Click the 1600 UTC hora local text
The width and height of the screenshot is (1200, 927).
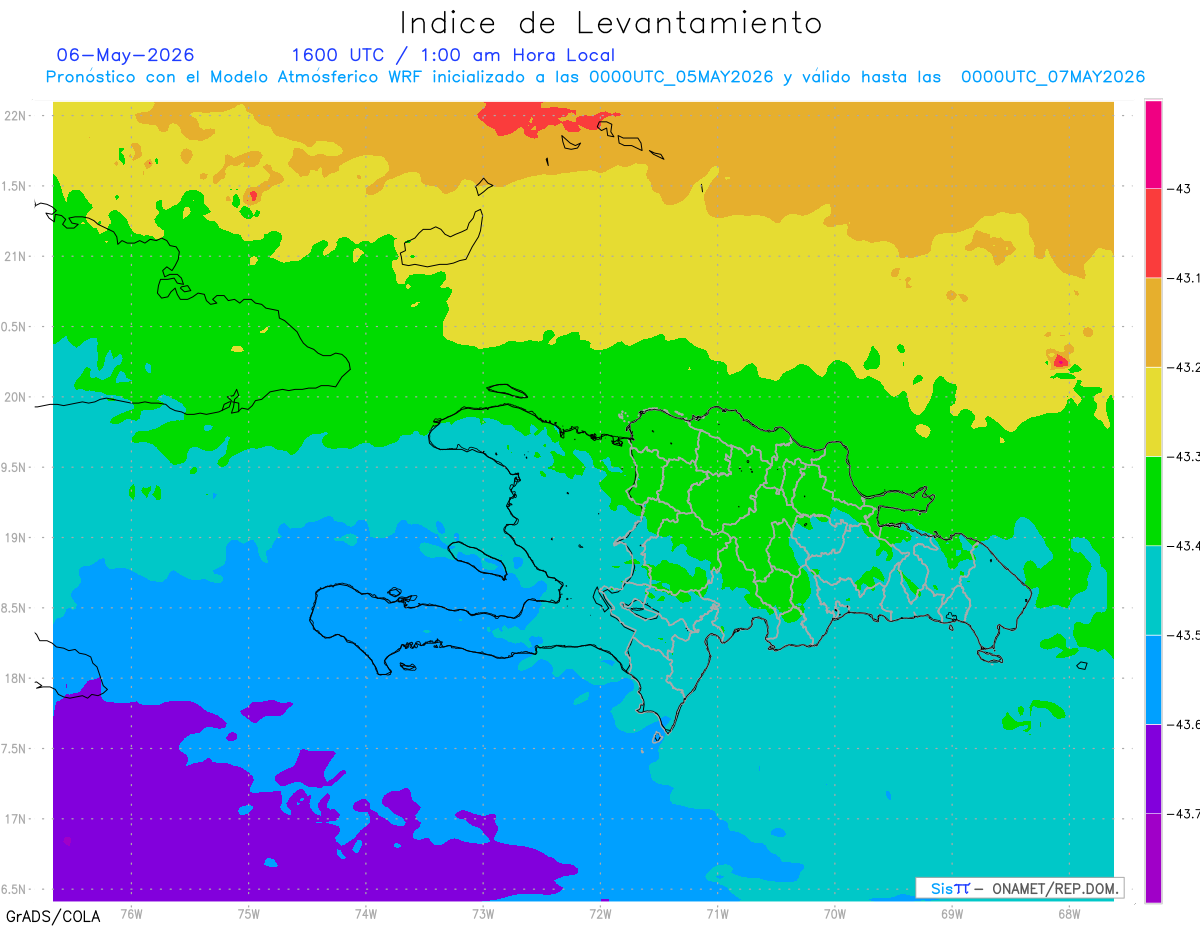click(x=453, y=55)
